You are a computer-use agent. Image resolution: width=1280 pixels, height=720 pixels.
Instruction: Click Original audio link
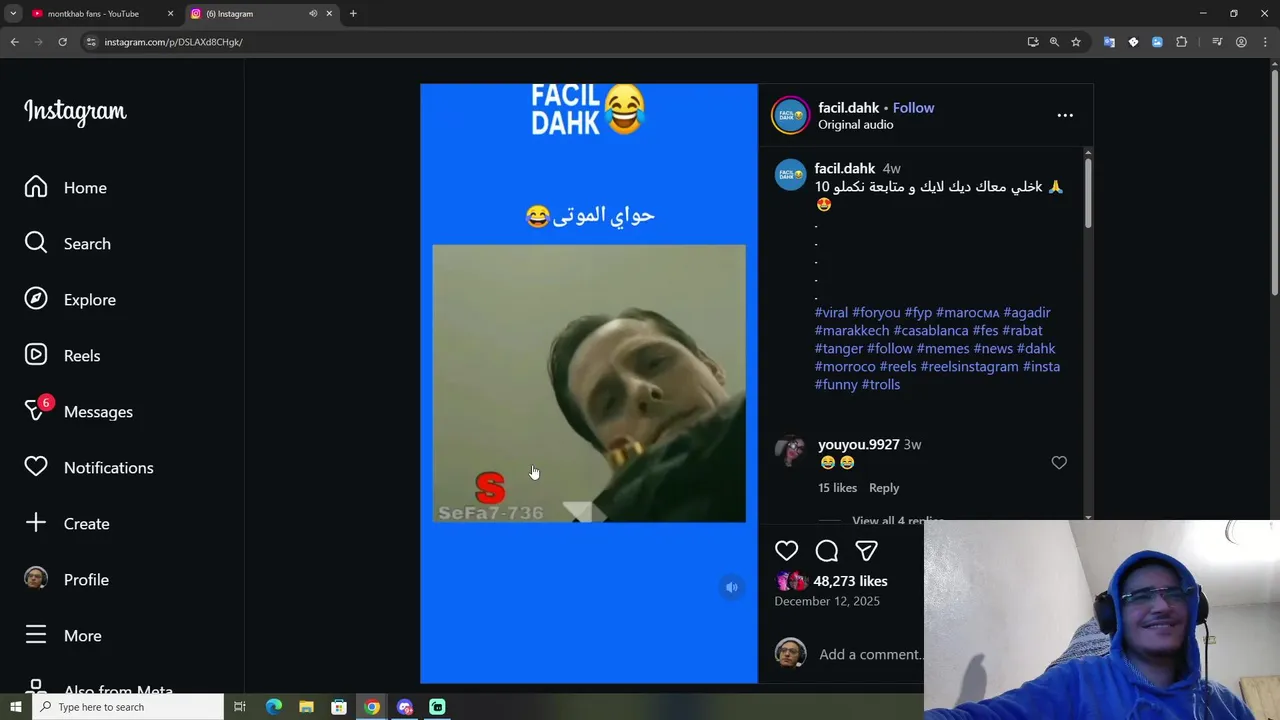tap(855, 125)
